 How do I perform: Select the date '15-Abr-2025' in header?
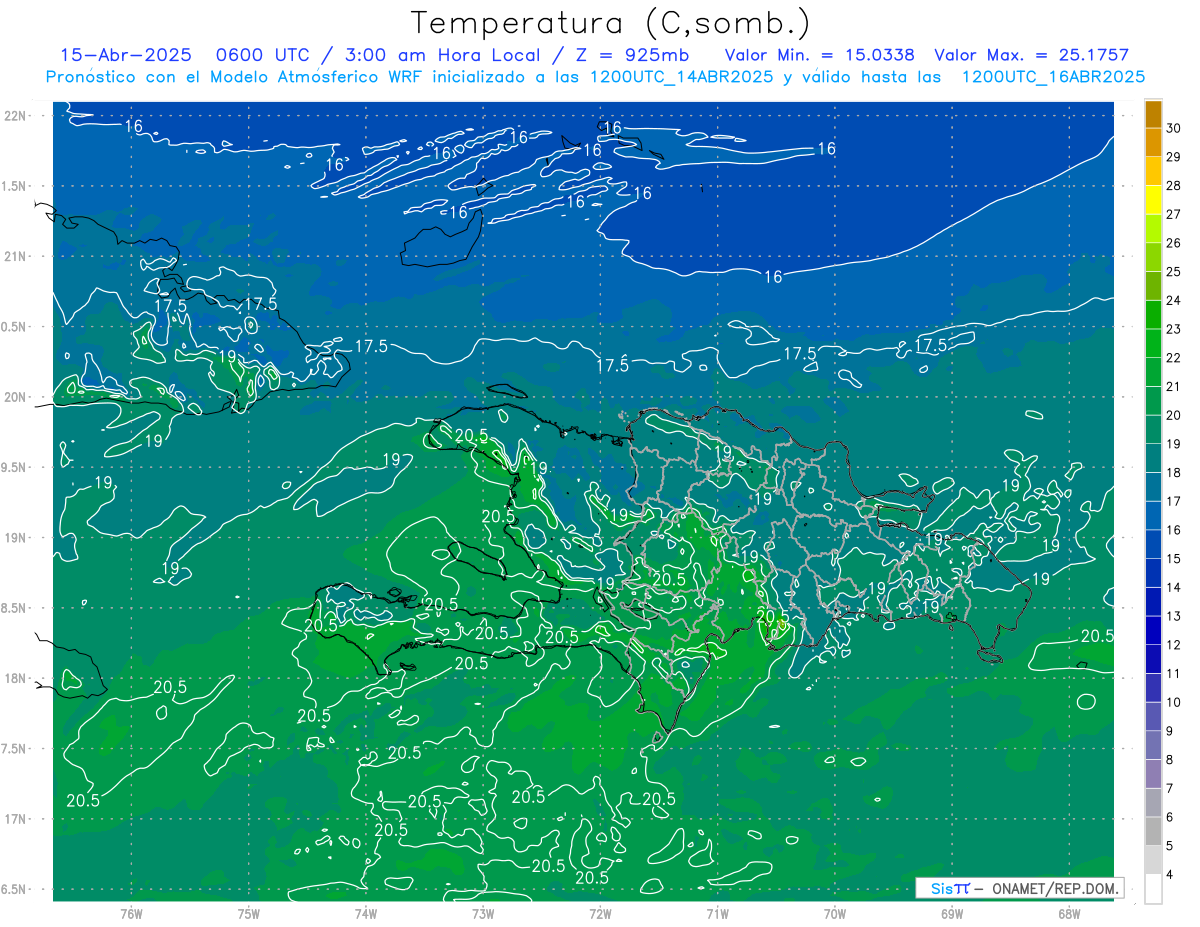click(x=125, y=55)
